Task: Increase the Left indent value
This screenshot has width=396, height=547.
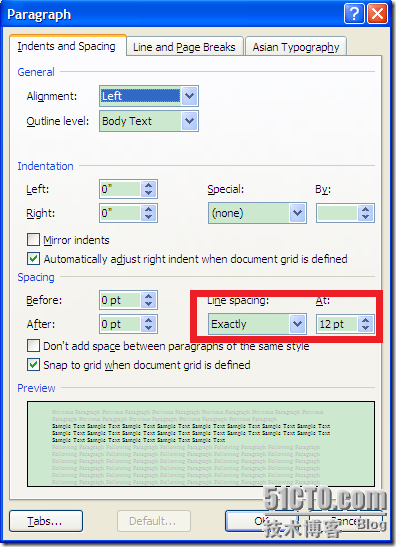Action: [x=149, y=185]
